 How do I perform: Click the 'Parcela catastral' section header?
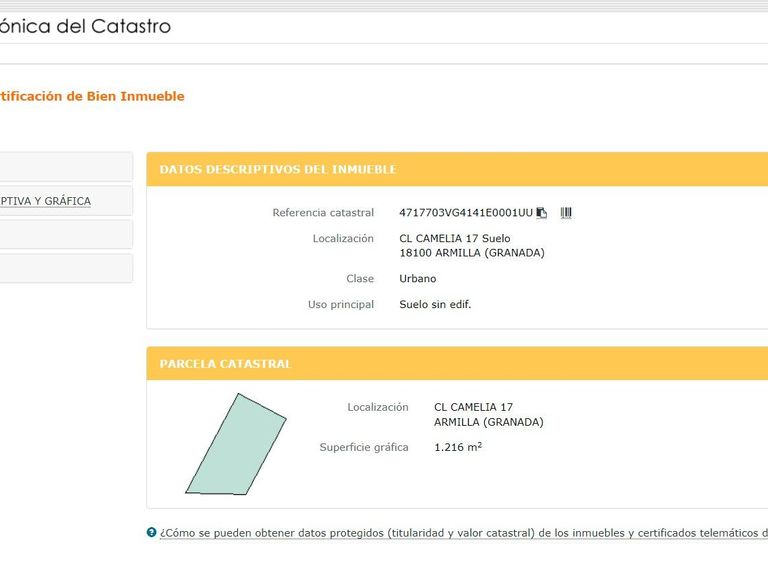click(x=226, y=364)
